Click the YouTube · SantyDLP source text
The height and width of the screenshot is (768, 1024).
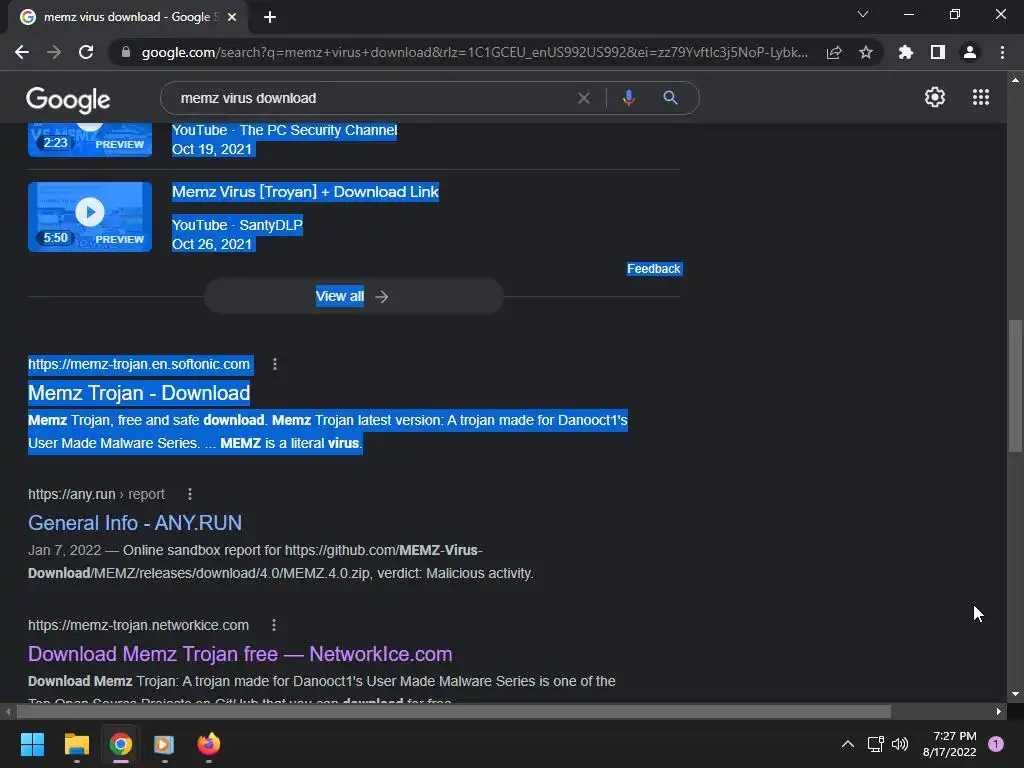pyautogui.click(x=237, y=225)
